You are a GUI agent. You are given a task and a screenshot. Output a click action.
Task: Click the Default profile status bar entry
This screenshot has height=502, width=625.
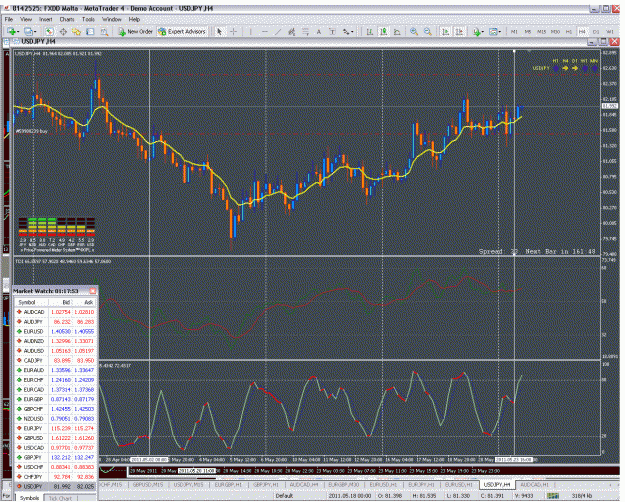(284, 496)
